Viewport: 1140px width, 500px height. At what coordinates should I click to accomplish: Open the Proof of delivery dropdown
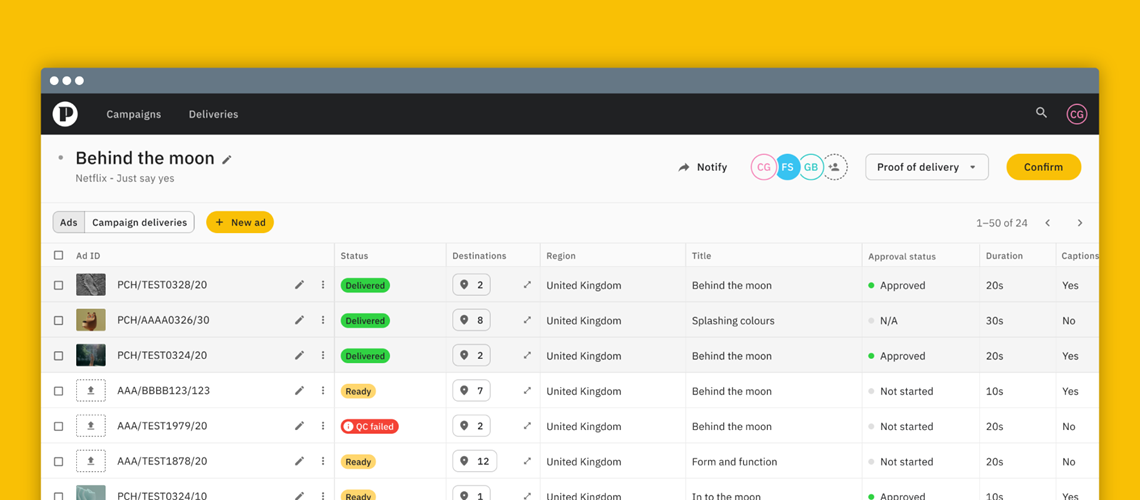point(926,167)
